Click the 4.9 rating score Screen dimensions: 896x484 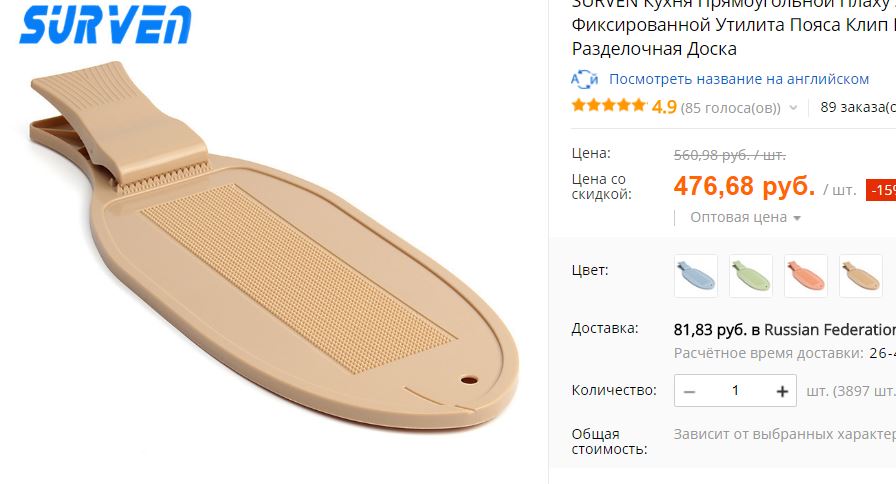[x=664, y=107]
